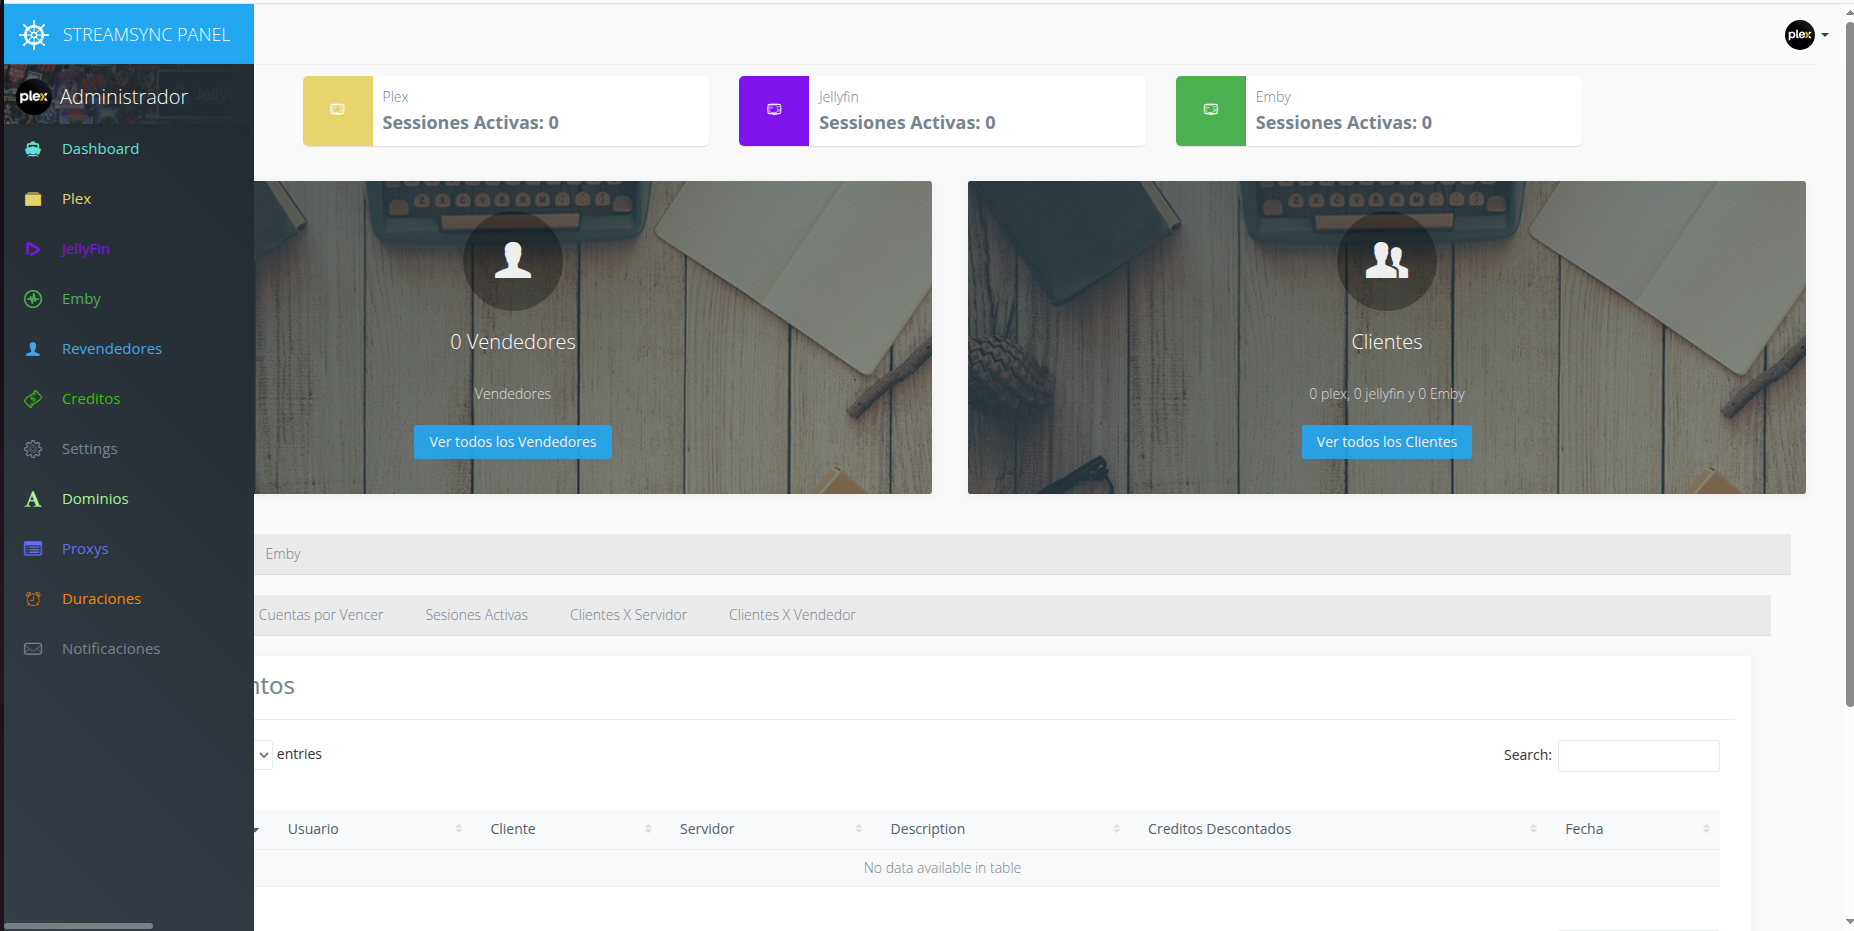Image resolution: width=1854 pixels, height=931 pixels.
Task: Open the Plex menu item
Action: (76, 199)
